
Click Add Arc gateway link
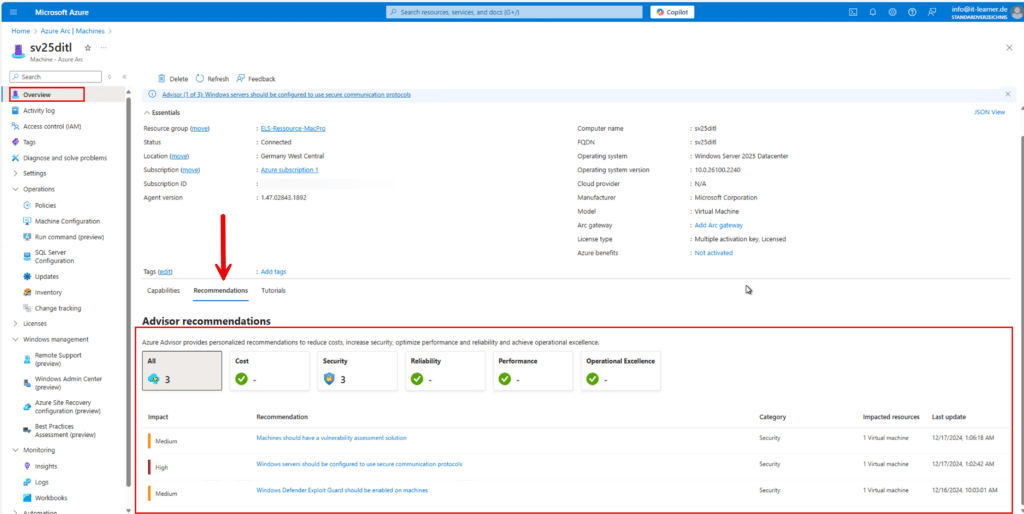718,225
